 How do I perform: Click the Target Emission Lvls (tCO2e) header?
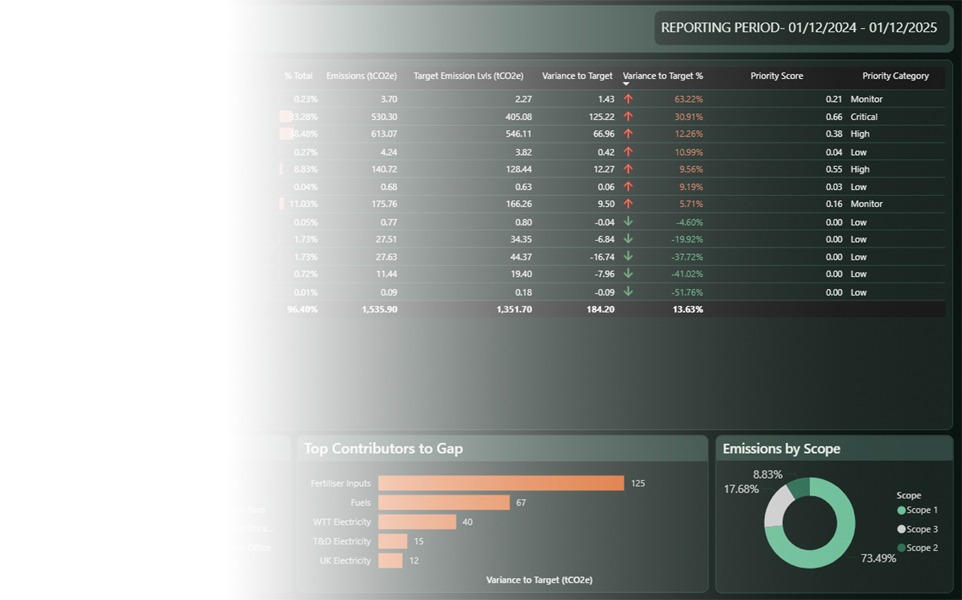tap(468, 76)
